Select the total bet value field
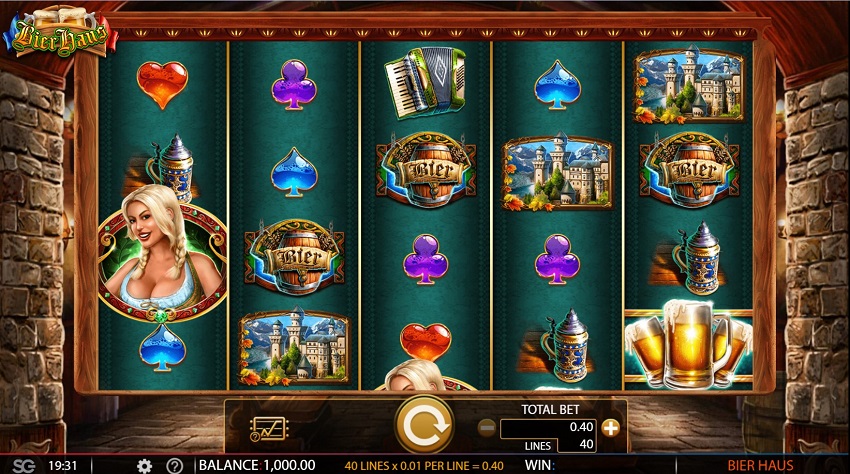Viewport: 850px width, 474px height. 548,427
